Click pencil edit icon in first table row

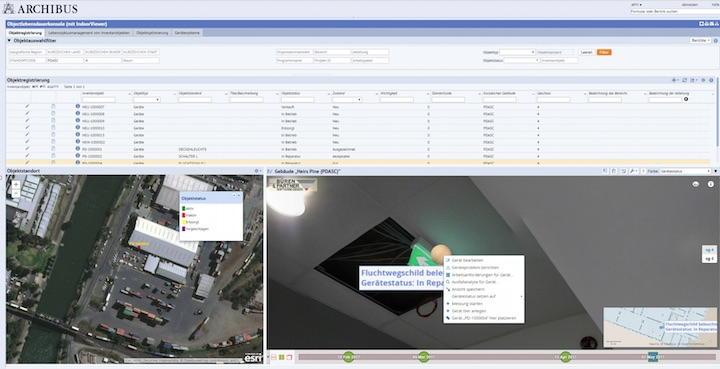click(x=27, y=106)
